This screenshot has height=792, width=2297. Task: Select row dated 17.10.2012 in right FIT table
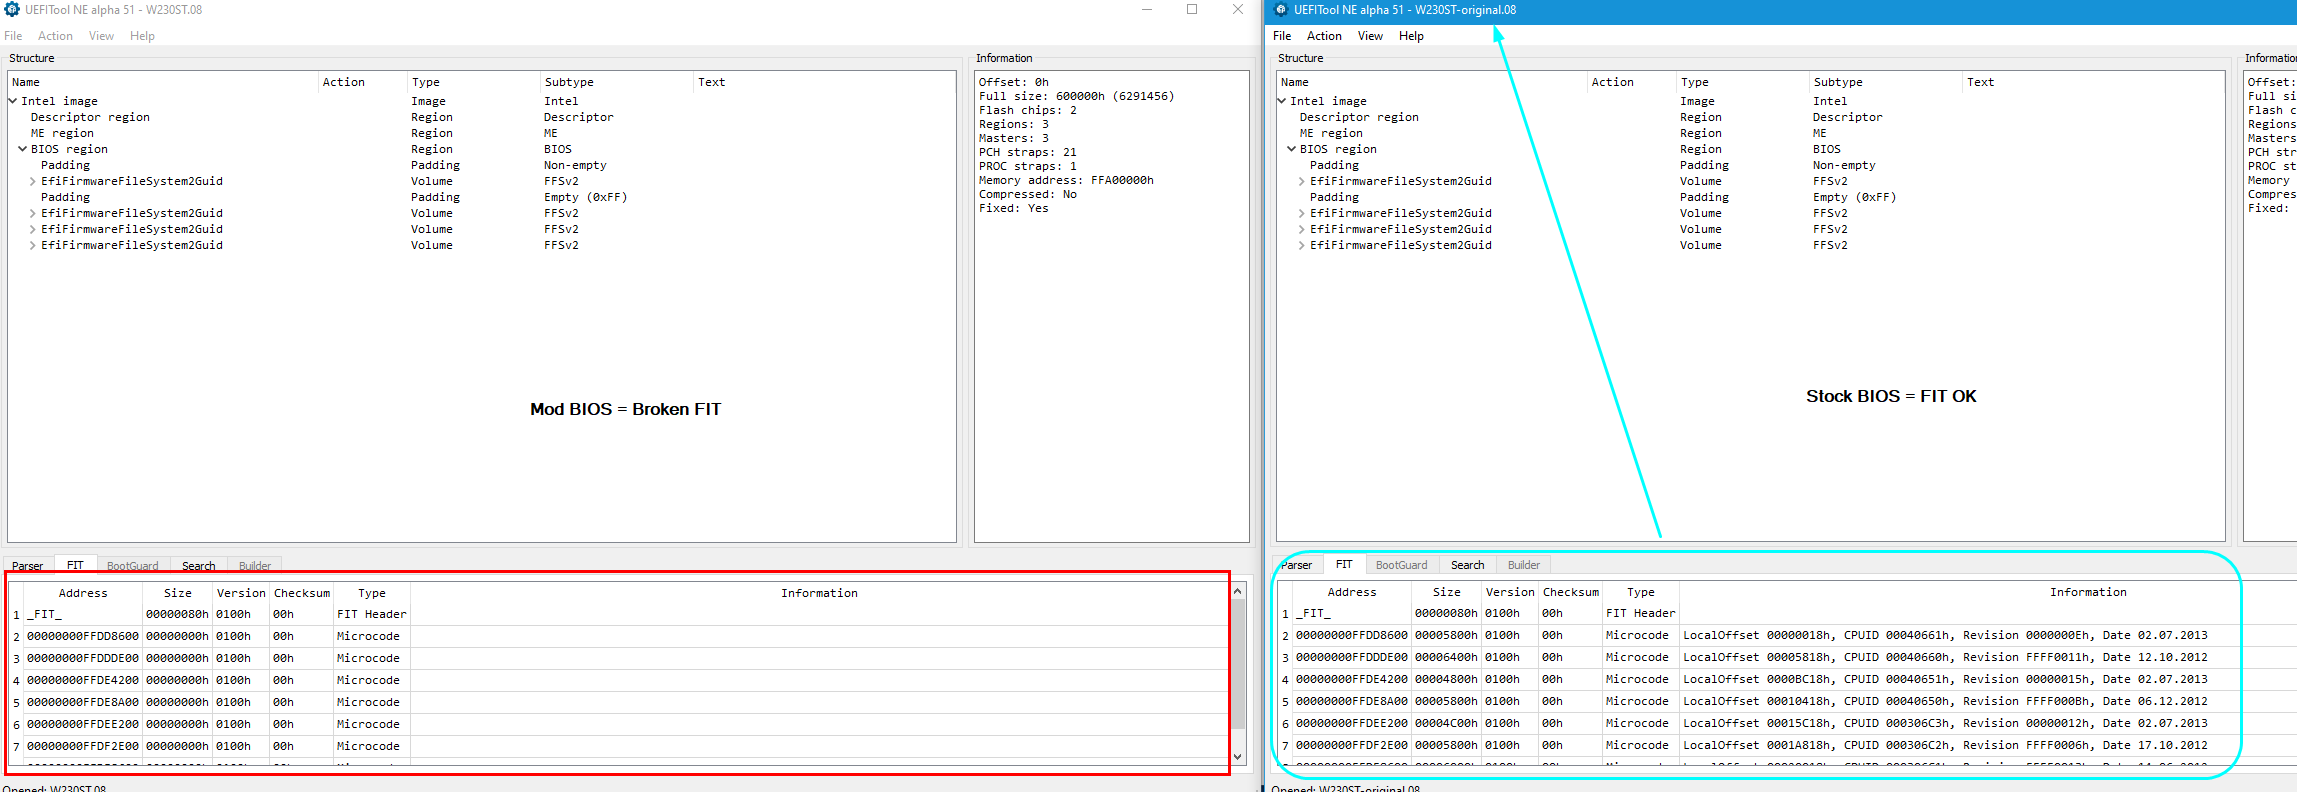click(1785, 745)
